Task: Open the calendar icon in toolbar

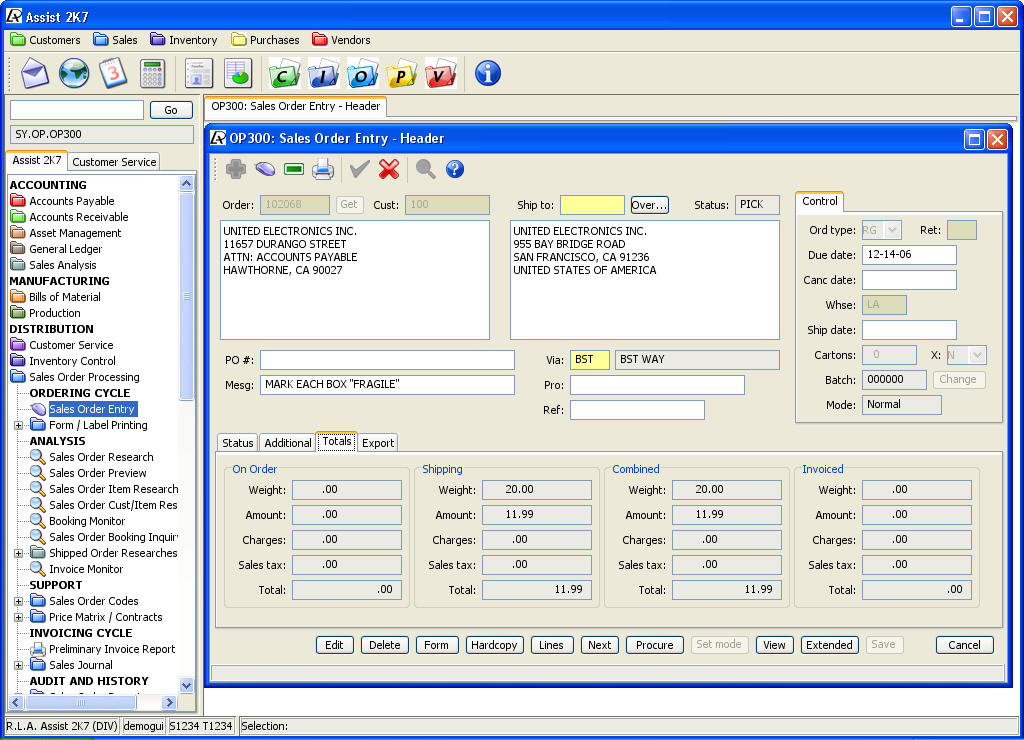Action: pyautogui.click(x=112, y=73)
